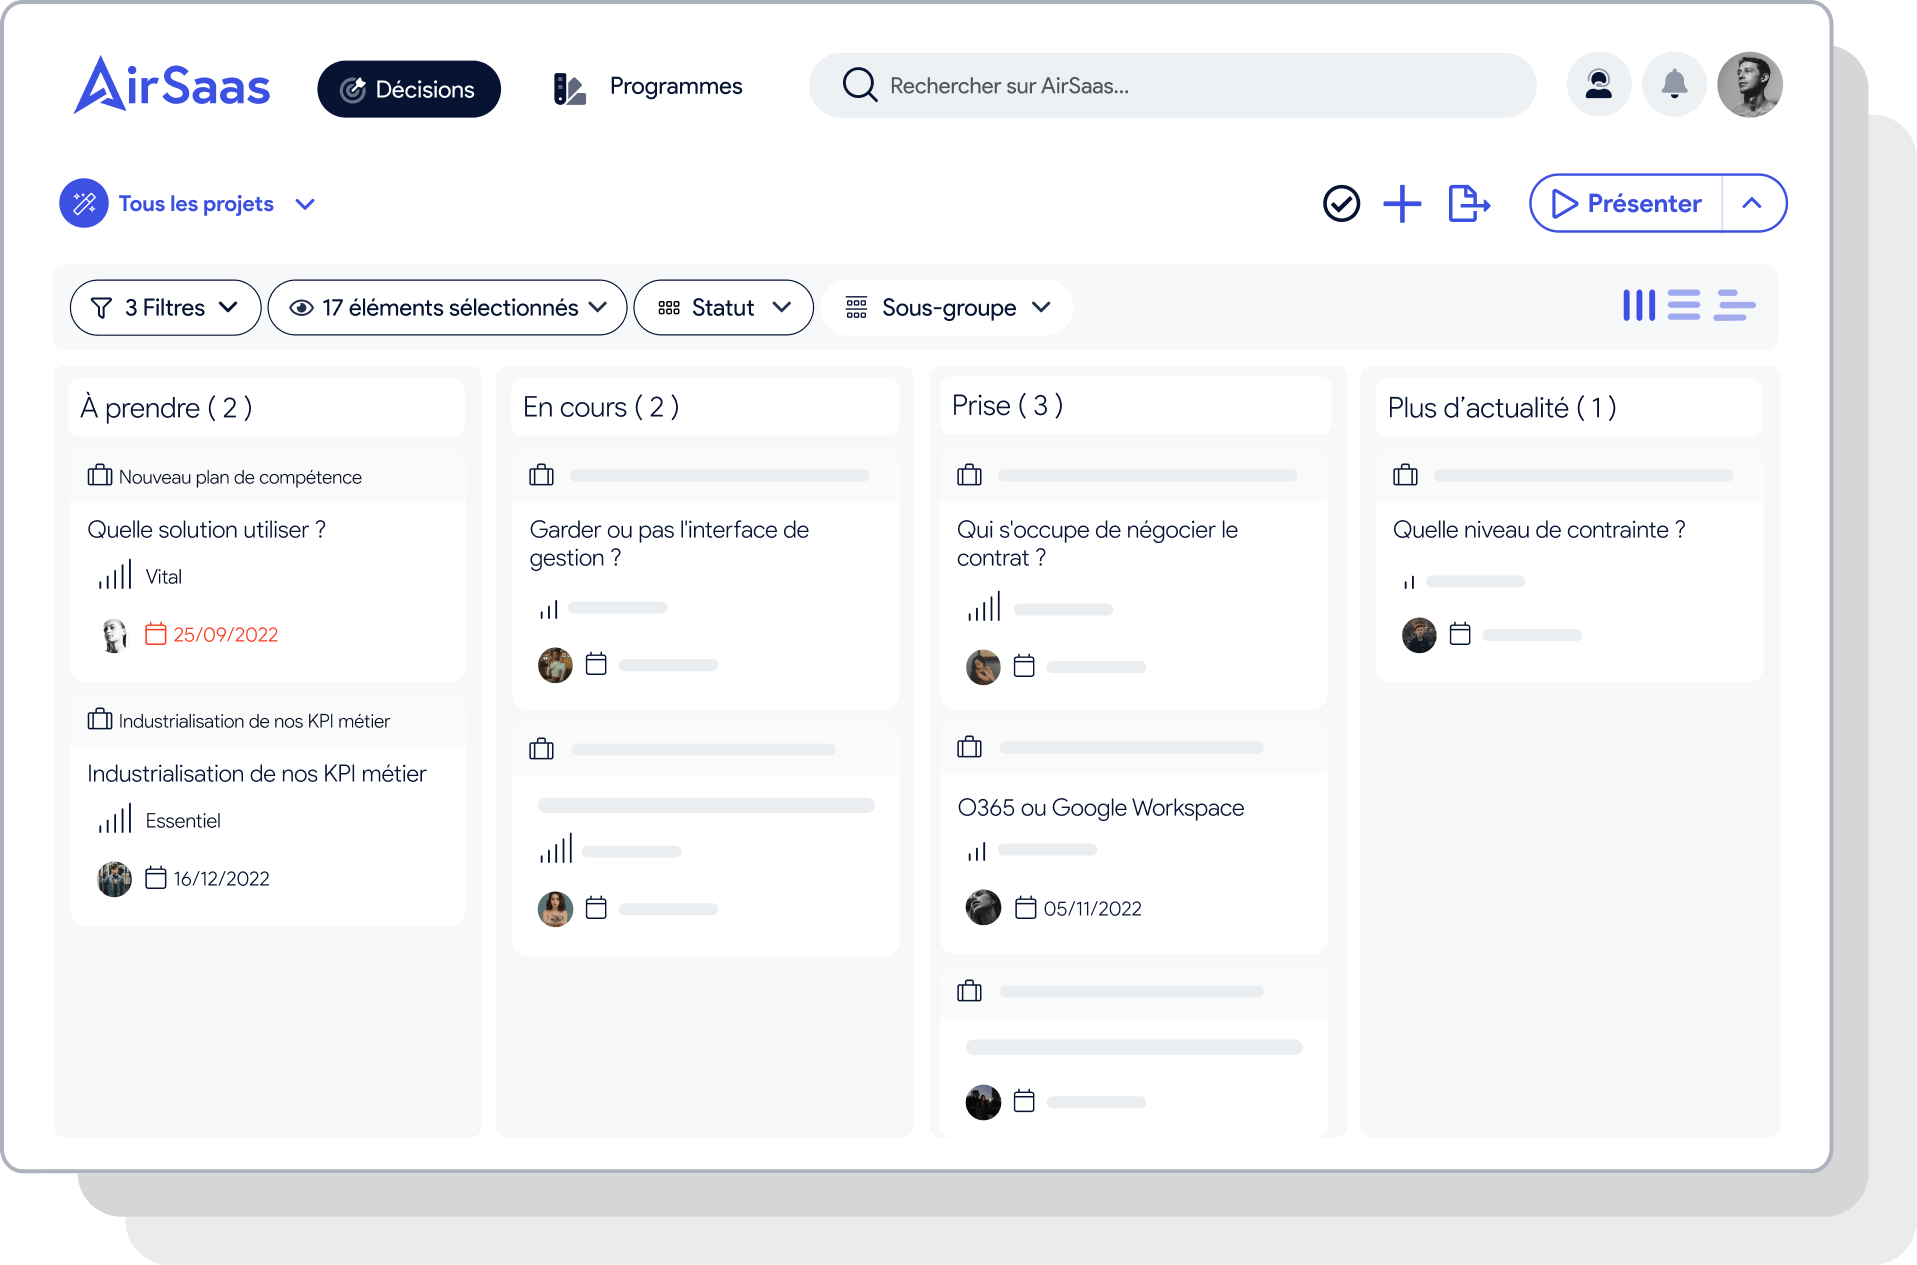Switch to the list view layout
The height and width of the screenshot is (1265, 1917).
pos(1686,306)
